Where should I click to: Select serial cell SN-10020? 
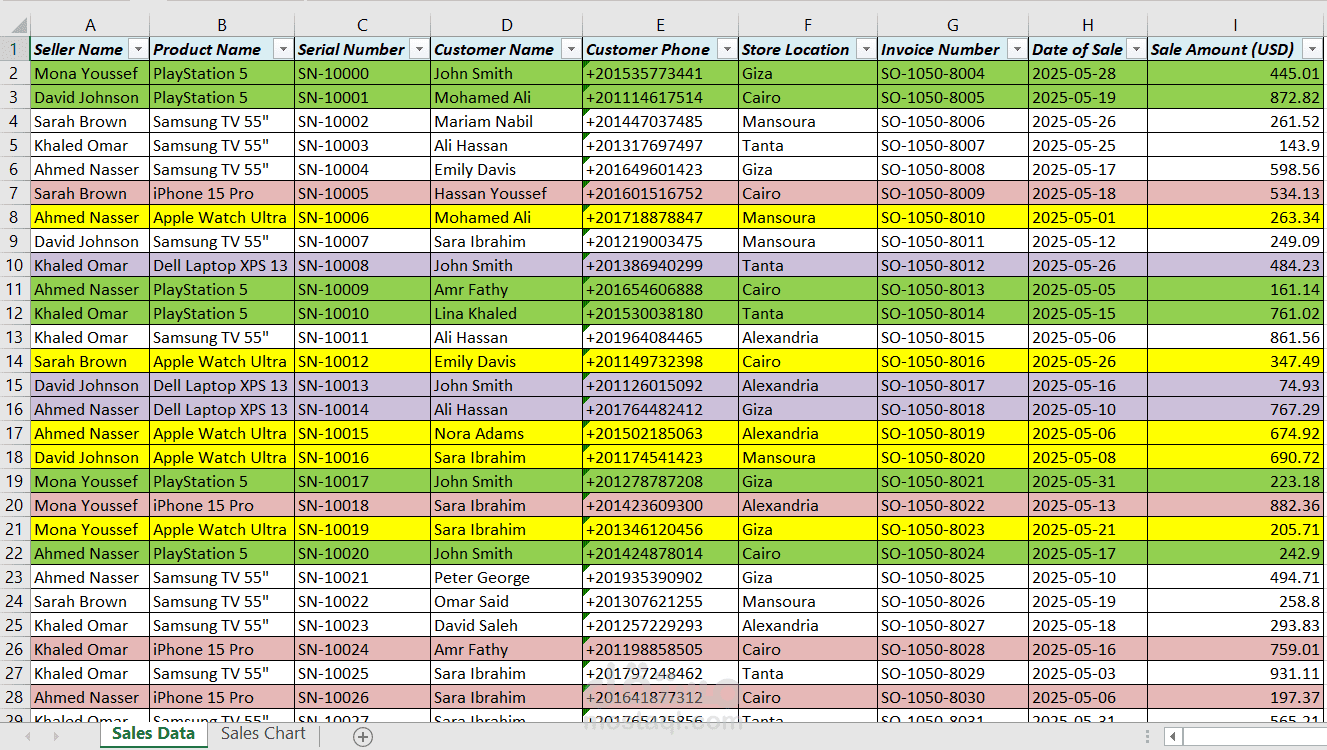tap(362, 553)
